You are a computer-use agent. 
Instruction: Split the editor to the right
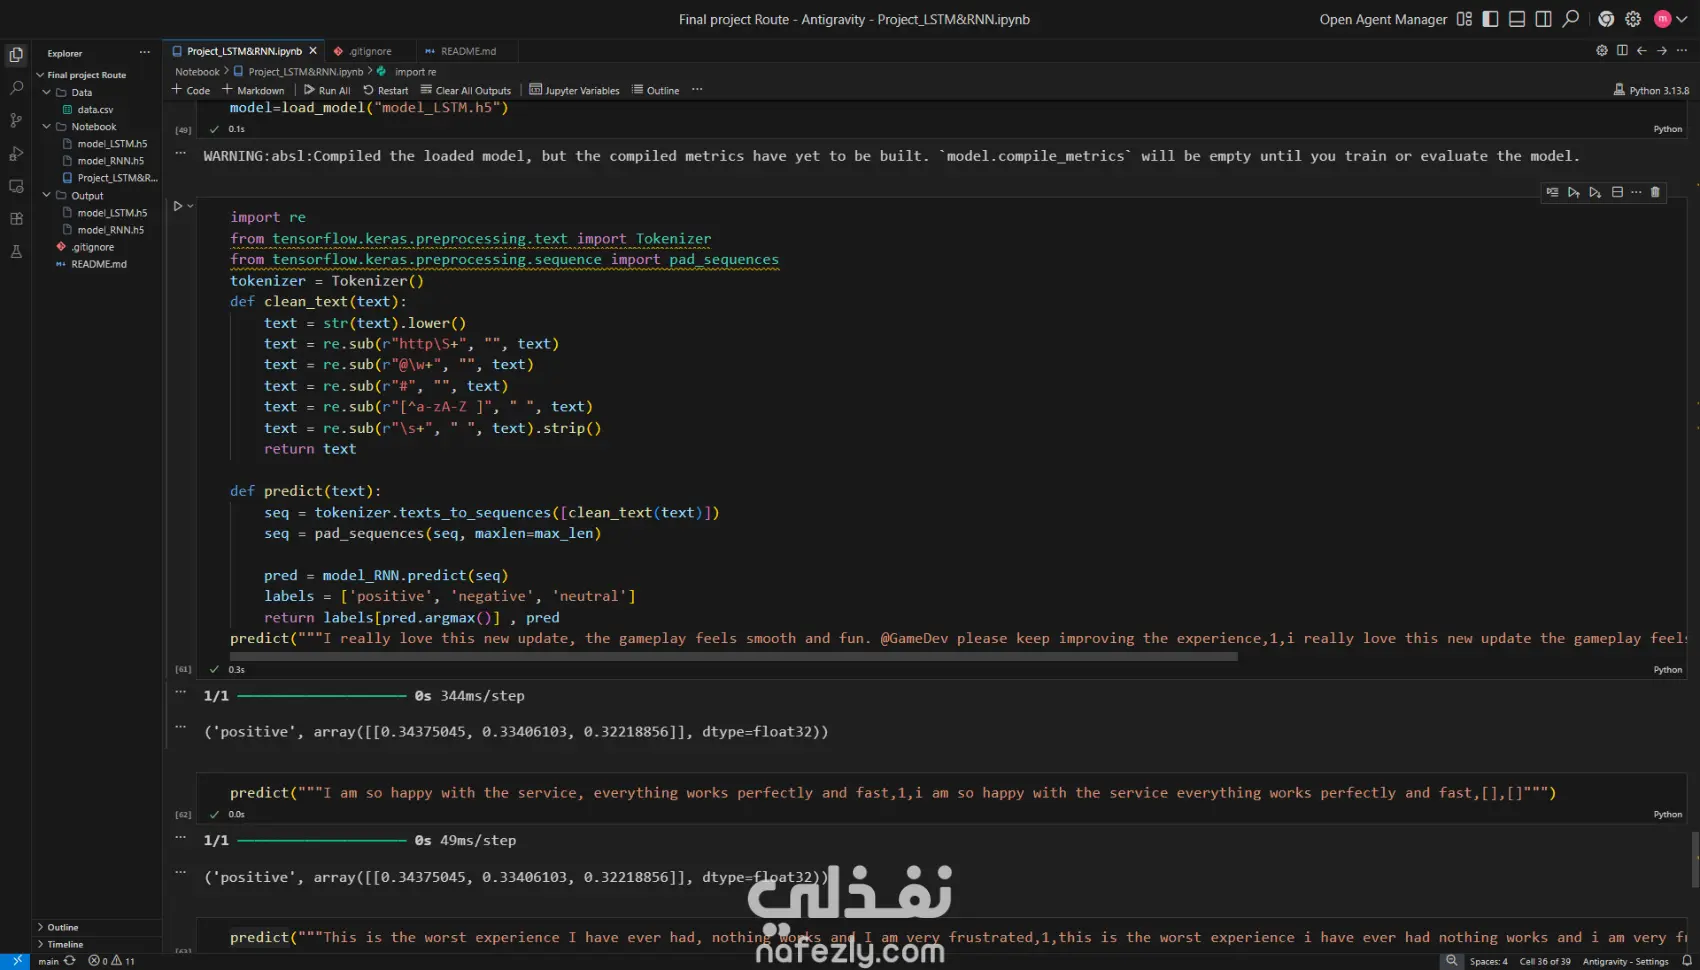pos(1622,50)
